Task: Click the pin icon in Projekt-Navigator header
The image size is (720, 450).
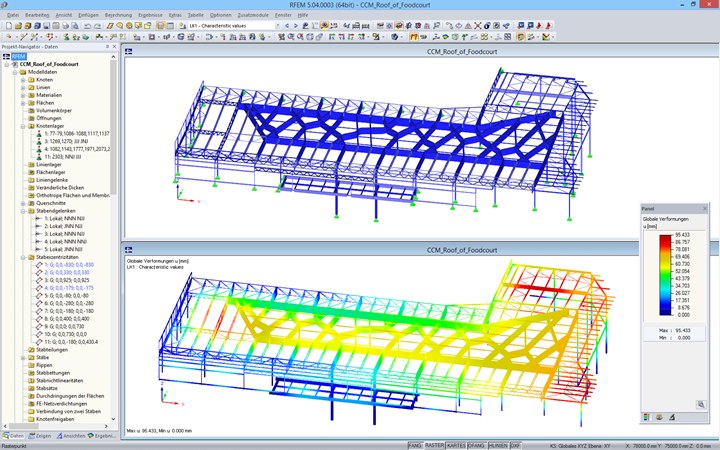Action: 107,46
